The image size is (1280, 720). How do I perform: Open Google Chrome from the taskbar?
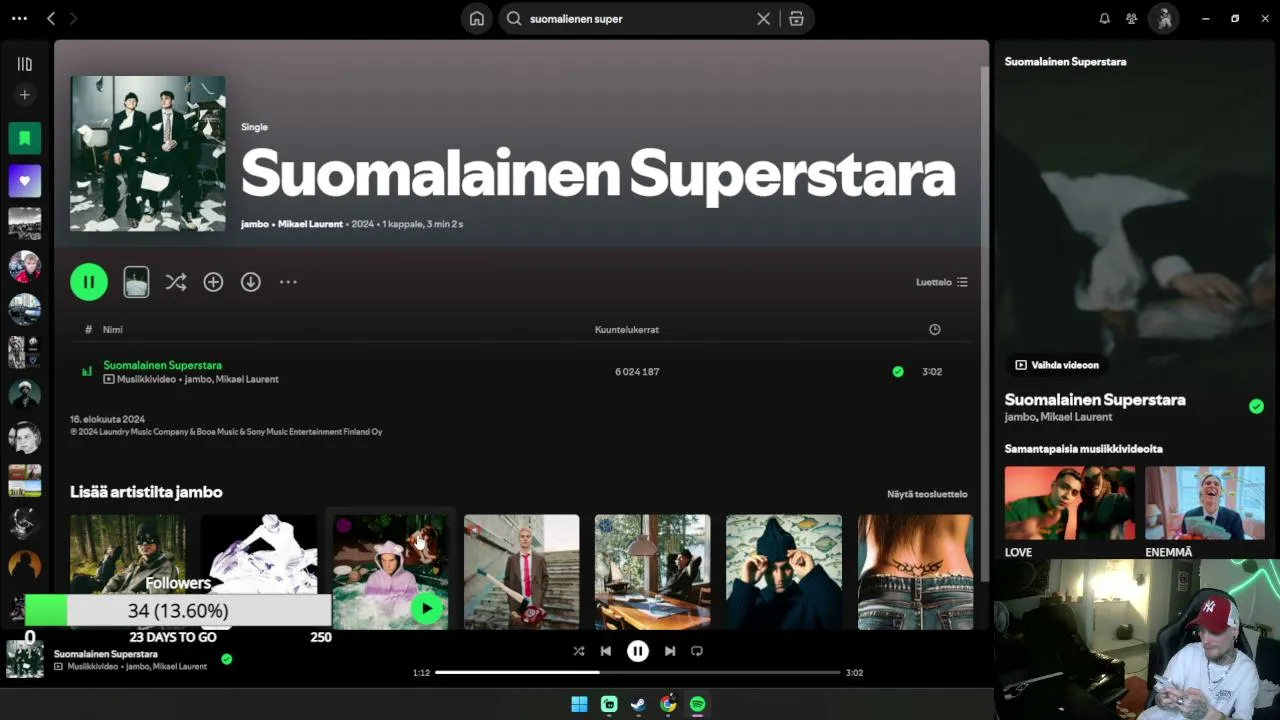tap(668, 704)
